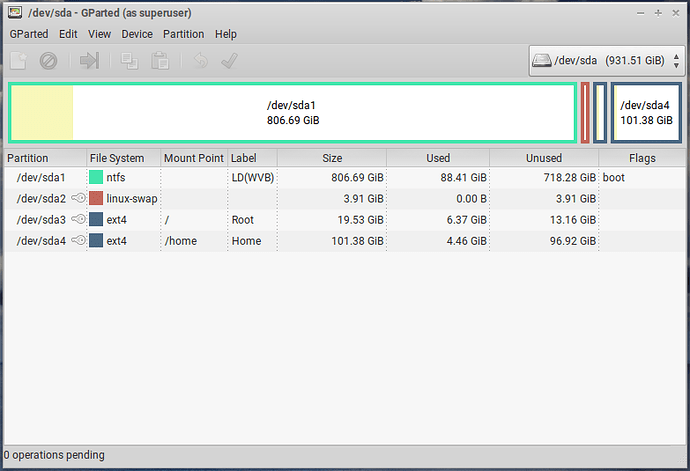
Task: Click the Partition column header
Action: click(45, 158)
